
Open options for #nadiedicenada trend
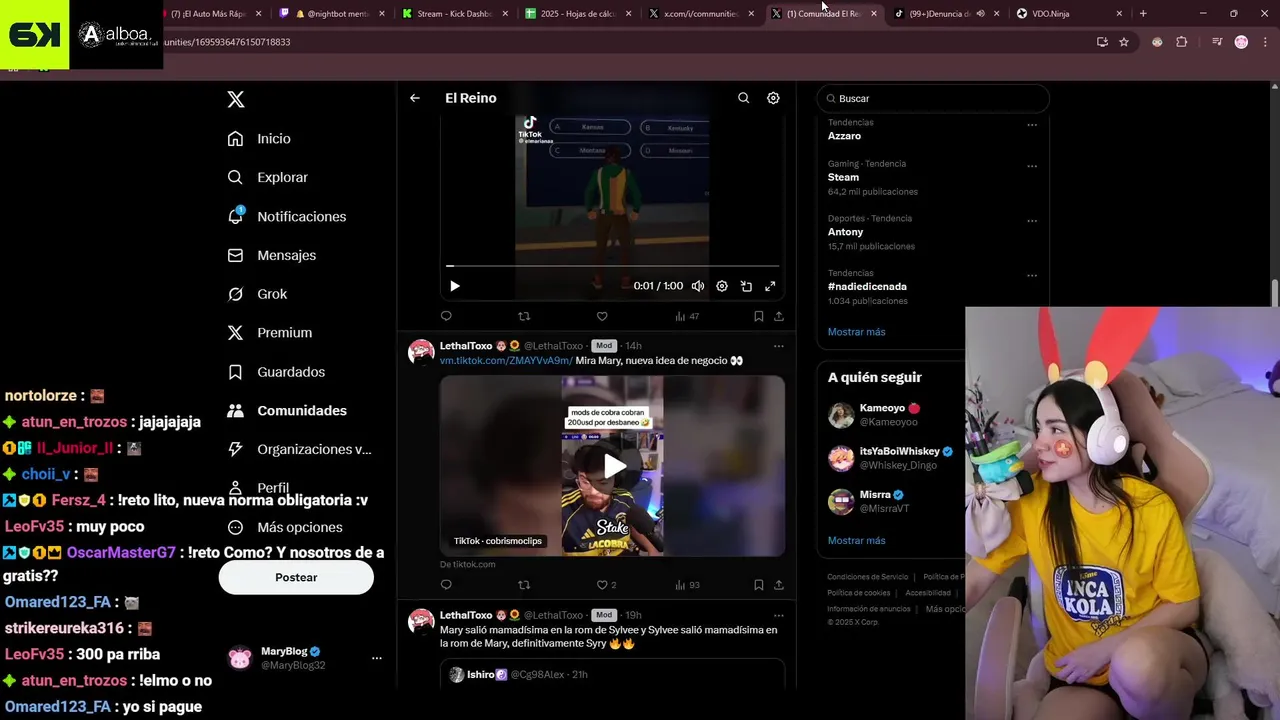pyautogui.click(x=1032, y=276)
